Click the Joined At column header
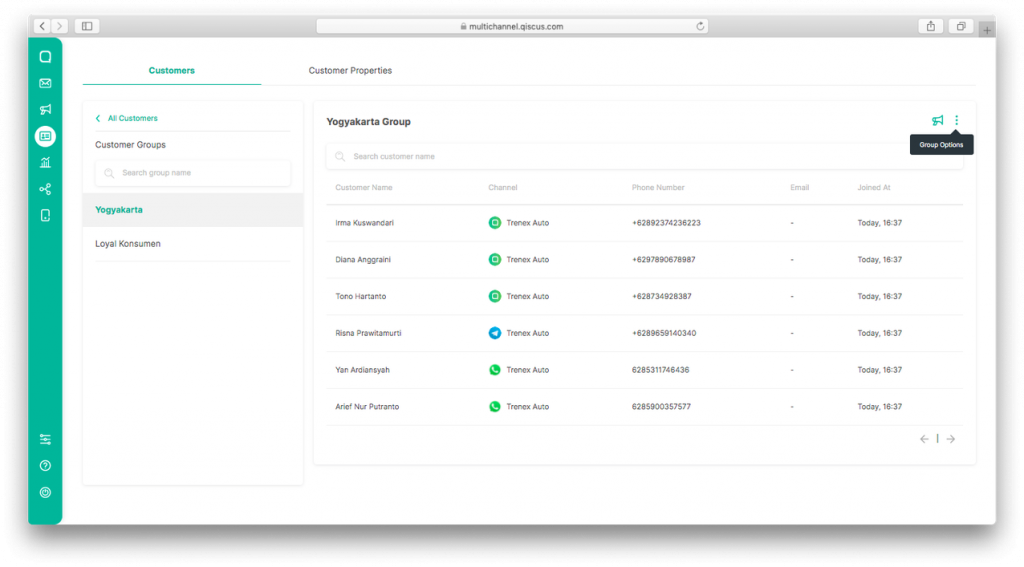Image resolution: width=1024 pixels, height=567 pixels. [x=874, y=187]
